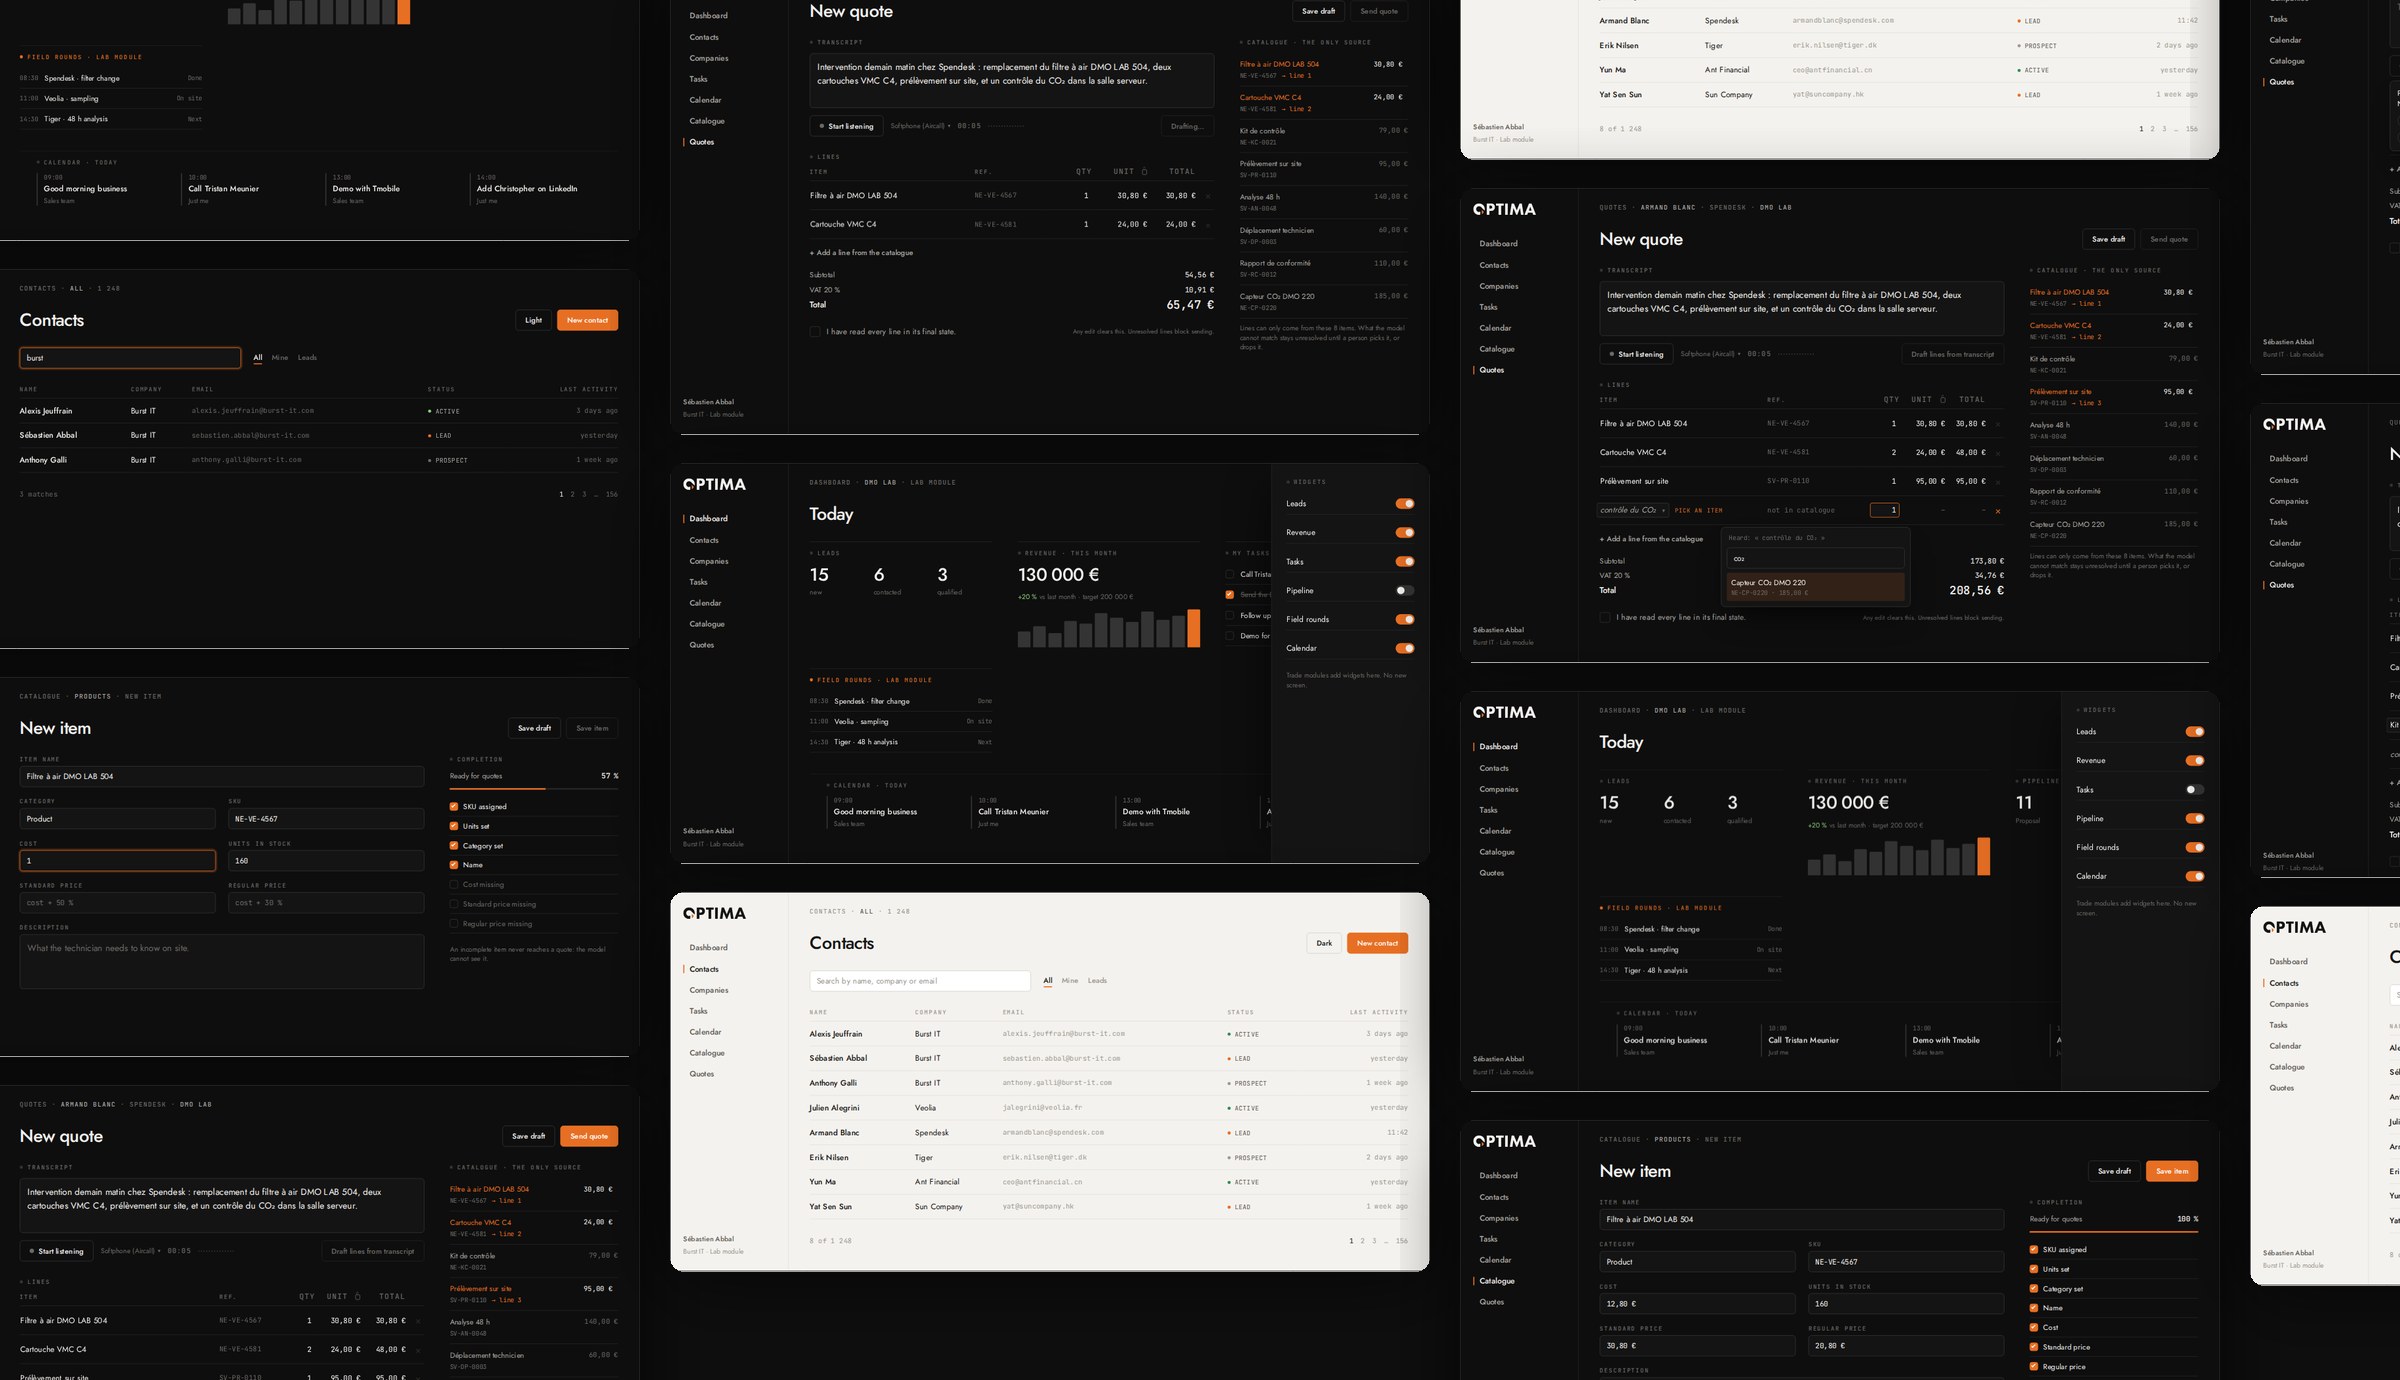
Task: Focus the co₂ search box in picker popup
Action: click(x=1816, y=559)
